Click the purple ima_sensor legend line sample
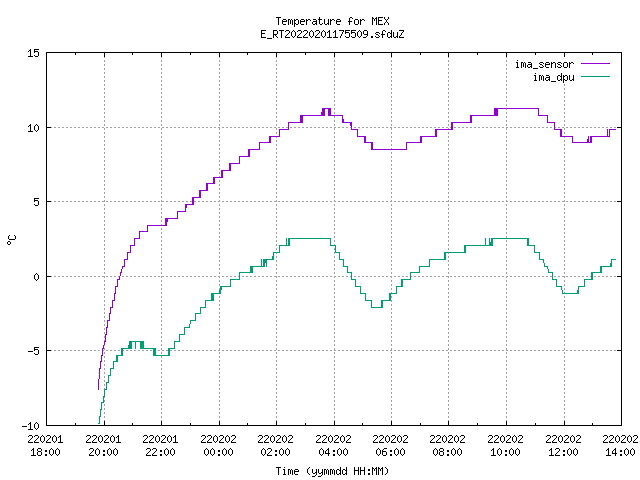Image resolution: width=640 pixels, height=480 pixels. (x=596, y=64)
